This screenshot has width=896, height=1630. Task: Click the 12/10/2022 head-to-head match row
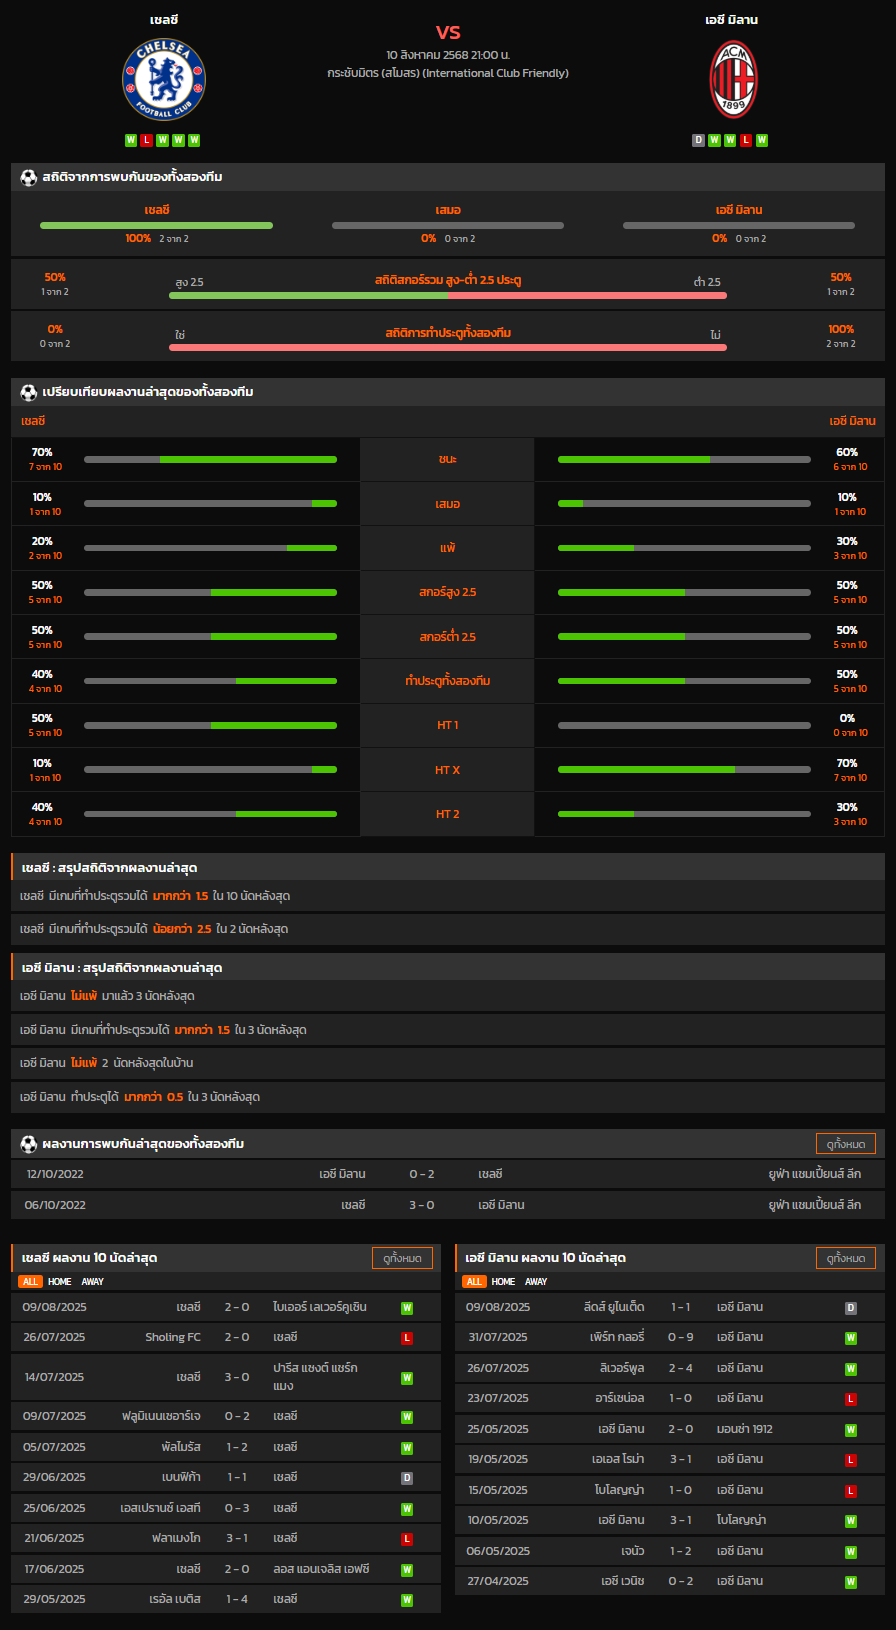pos(448,1174)
